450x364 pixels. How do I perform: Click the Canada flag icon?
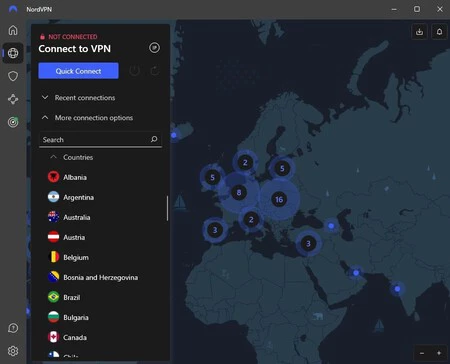point(53,337)
